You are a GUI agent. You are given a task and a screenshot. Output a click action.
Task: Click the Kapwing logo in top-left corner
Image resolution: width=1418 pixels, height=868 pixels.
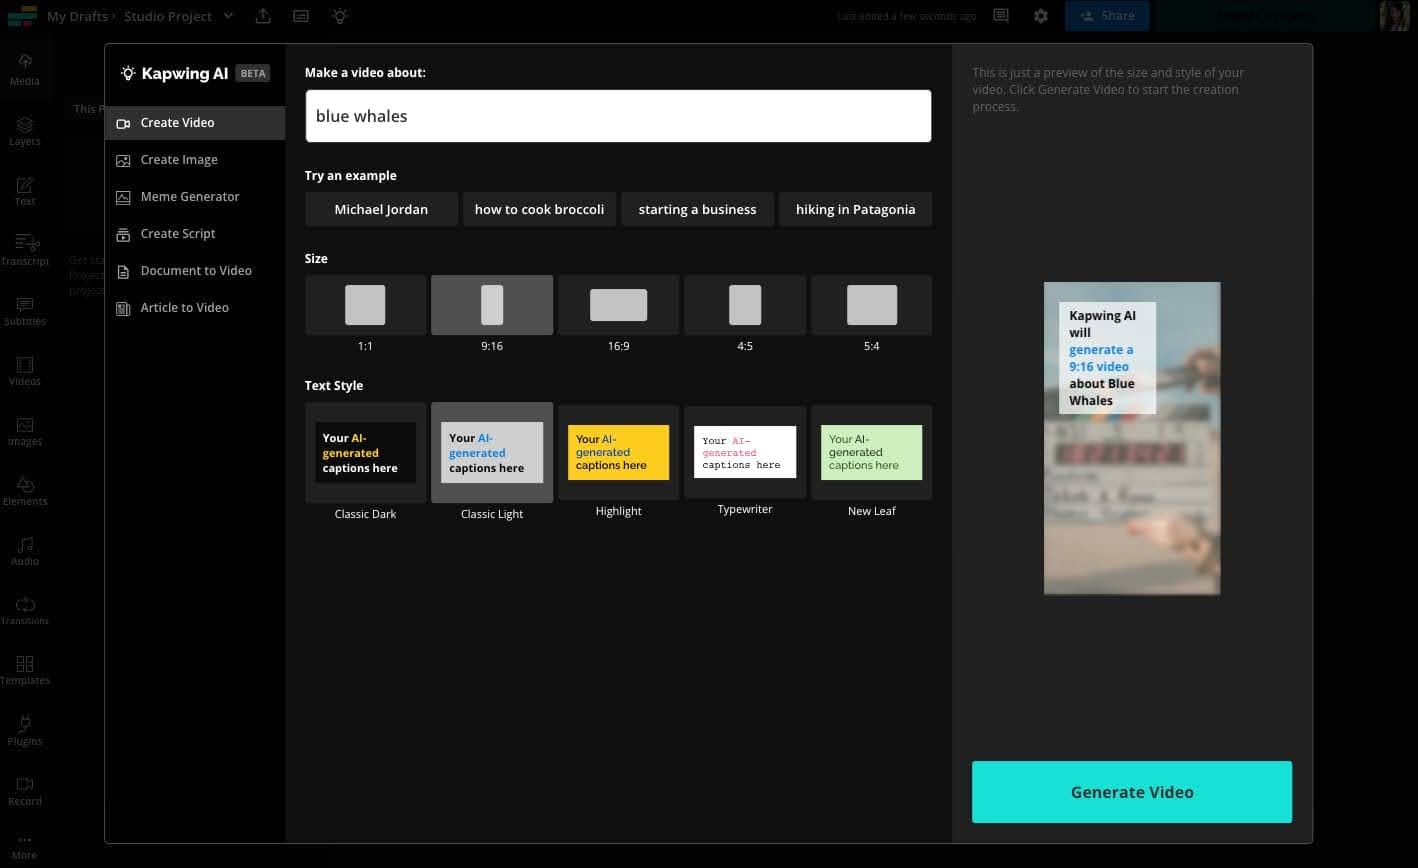click(21, 16)
